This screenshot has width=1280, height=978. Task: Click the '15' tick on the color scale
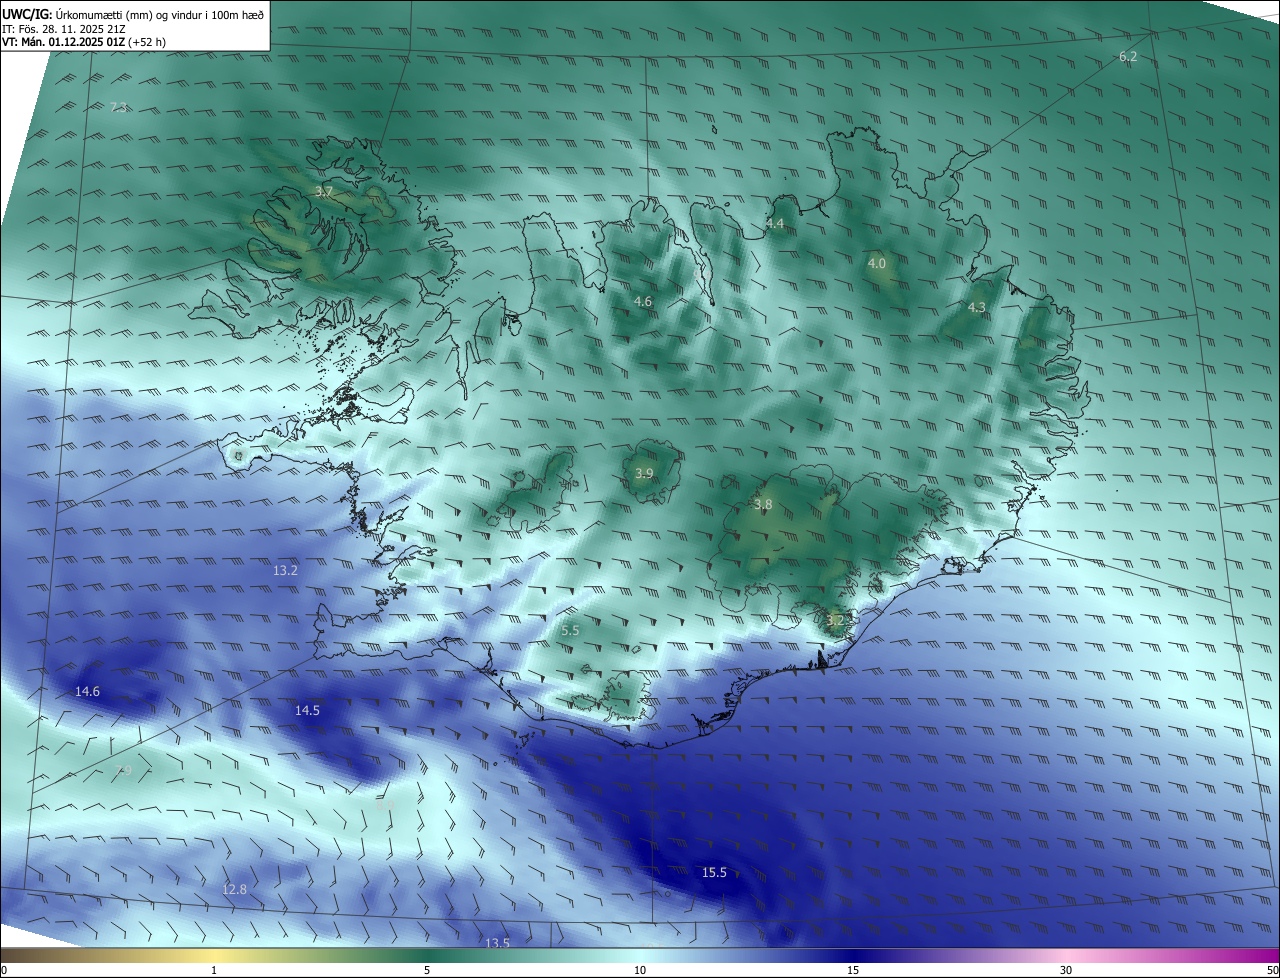click(853, 970)
